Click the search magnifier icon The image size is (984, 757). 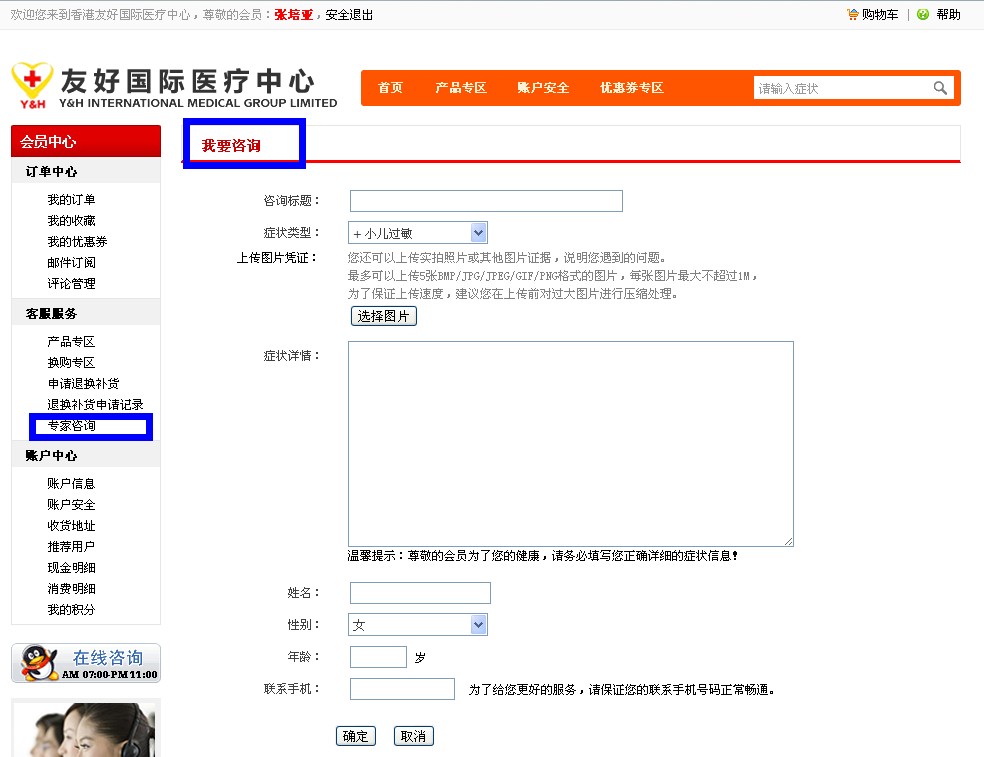(x=939, y=88)
